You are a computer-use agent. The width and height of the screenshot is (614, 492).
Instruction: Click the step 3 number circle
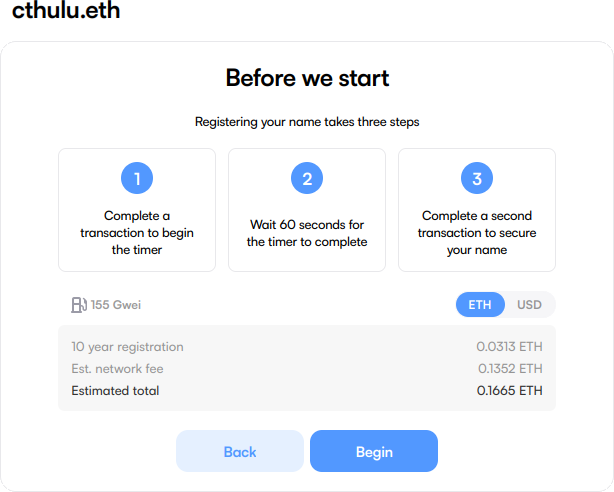coord(477,179)
